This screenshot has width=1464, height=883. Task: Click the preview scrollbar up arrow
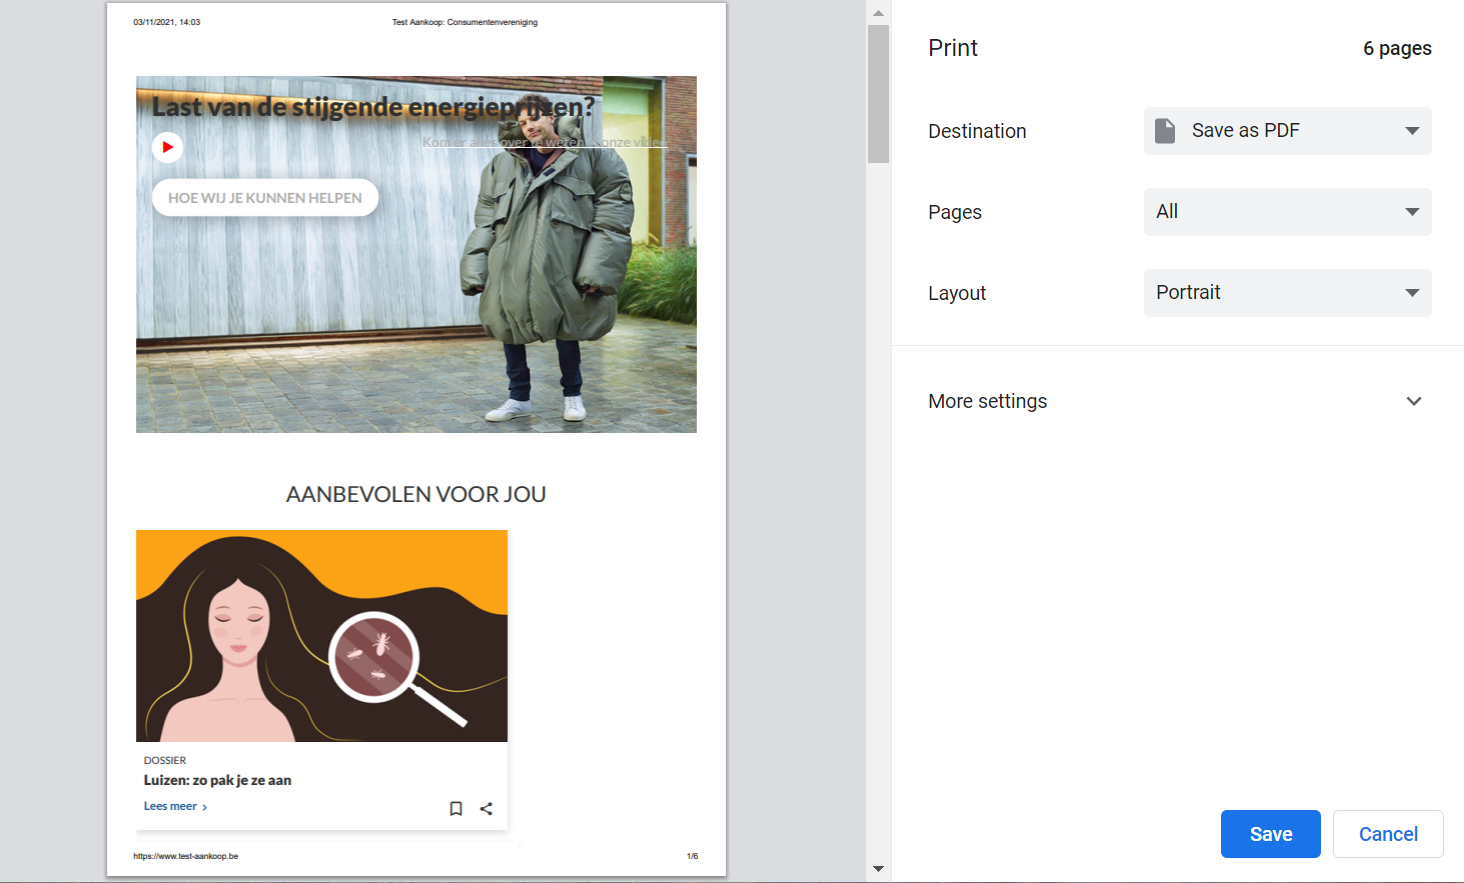tap(878, 13)
